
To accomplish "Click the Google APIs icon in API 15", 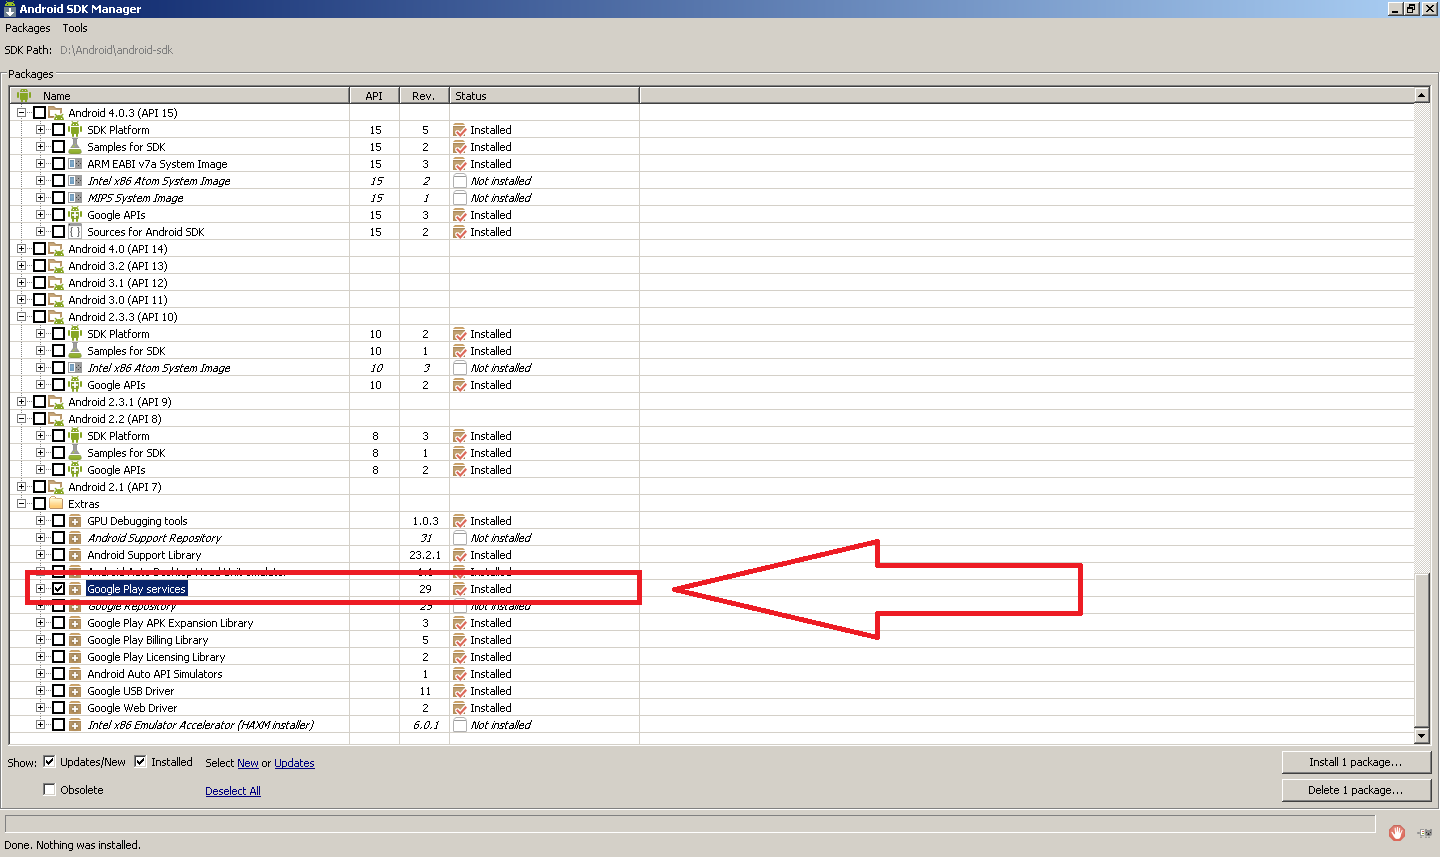I will [x=75, y=215].
